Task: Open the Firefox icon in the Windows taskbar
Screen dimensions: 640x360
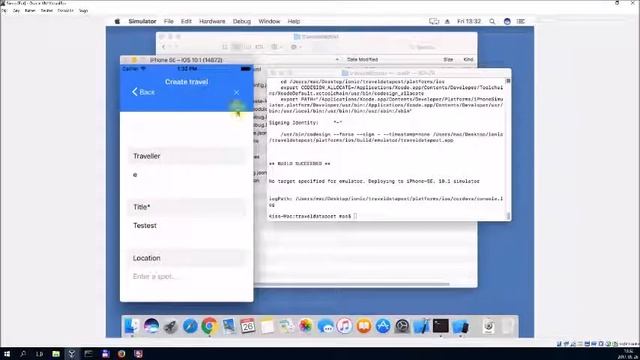Action: tap(121, 354)
